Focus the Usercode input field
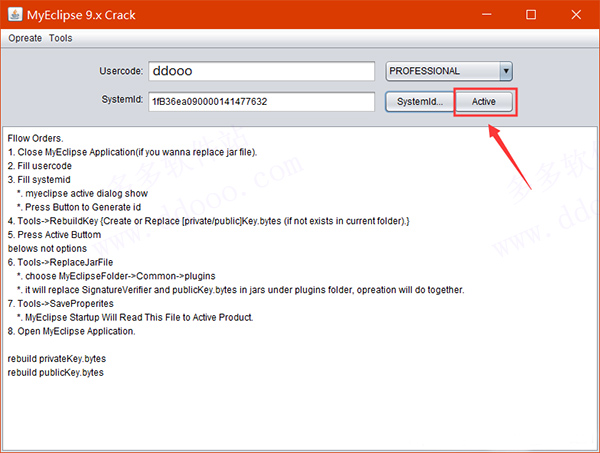 [x=261, y=71]
